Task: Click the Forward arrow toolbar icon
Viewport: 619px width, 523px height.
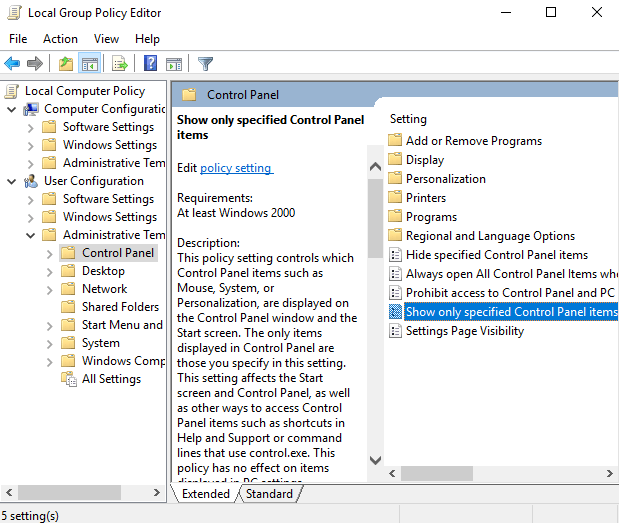Action: click(x=35, y=63)
